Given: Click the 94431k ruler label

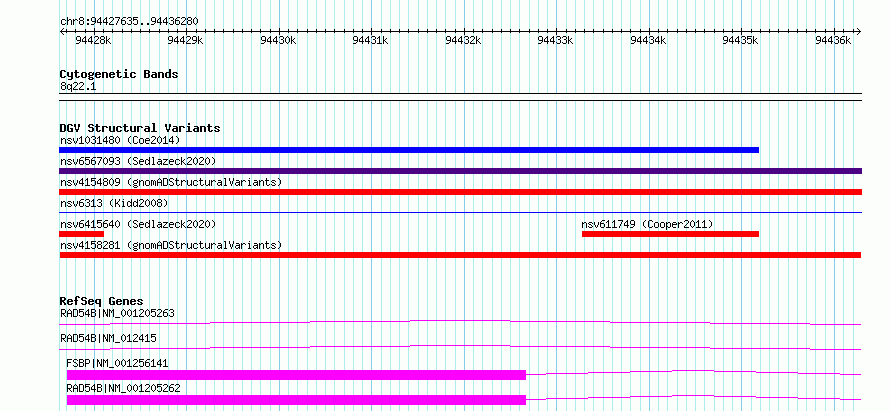Looking at the screenshot, I should [371, 40].
